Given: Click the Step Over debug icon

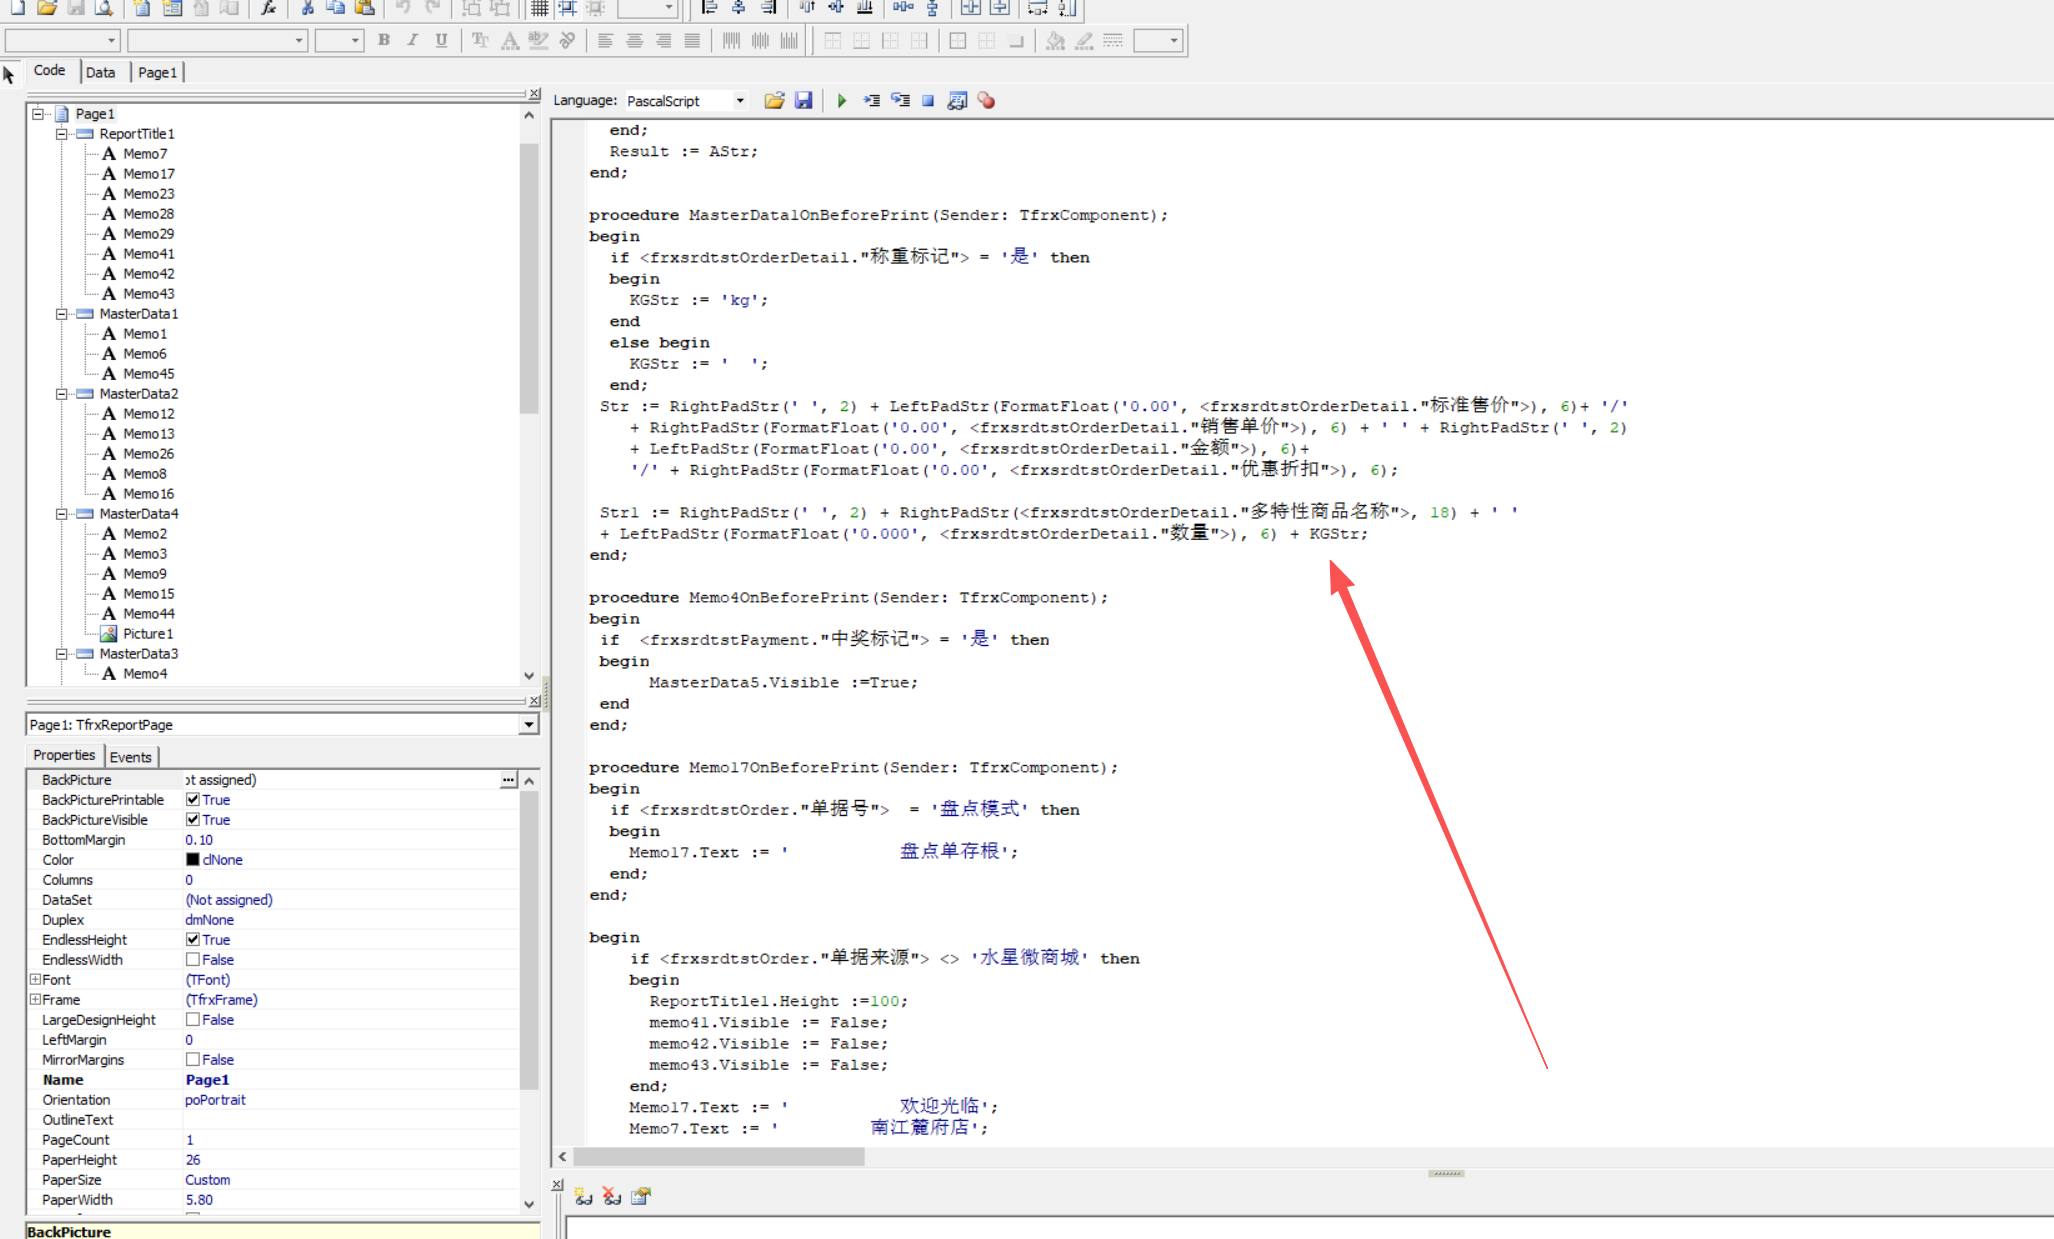Looking at the screenshot, I should pyautogui.click(x=900, y=101).
